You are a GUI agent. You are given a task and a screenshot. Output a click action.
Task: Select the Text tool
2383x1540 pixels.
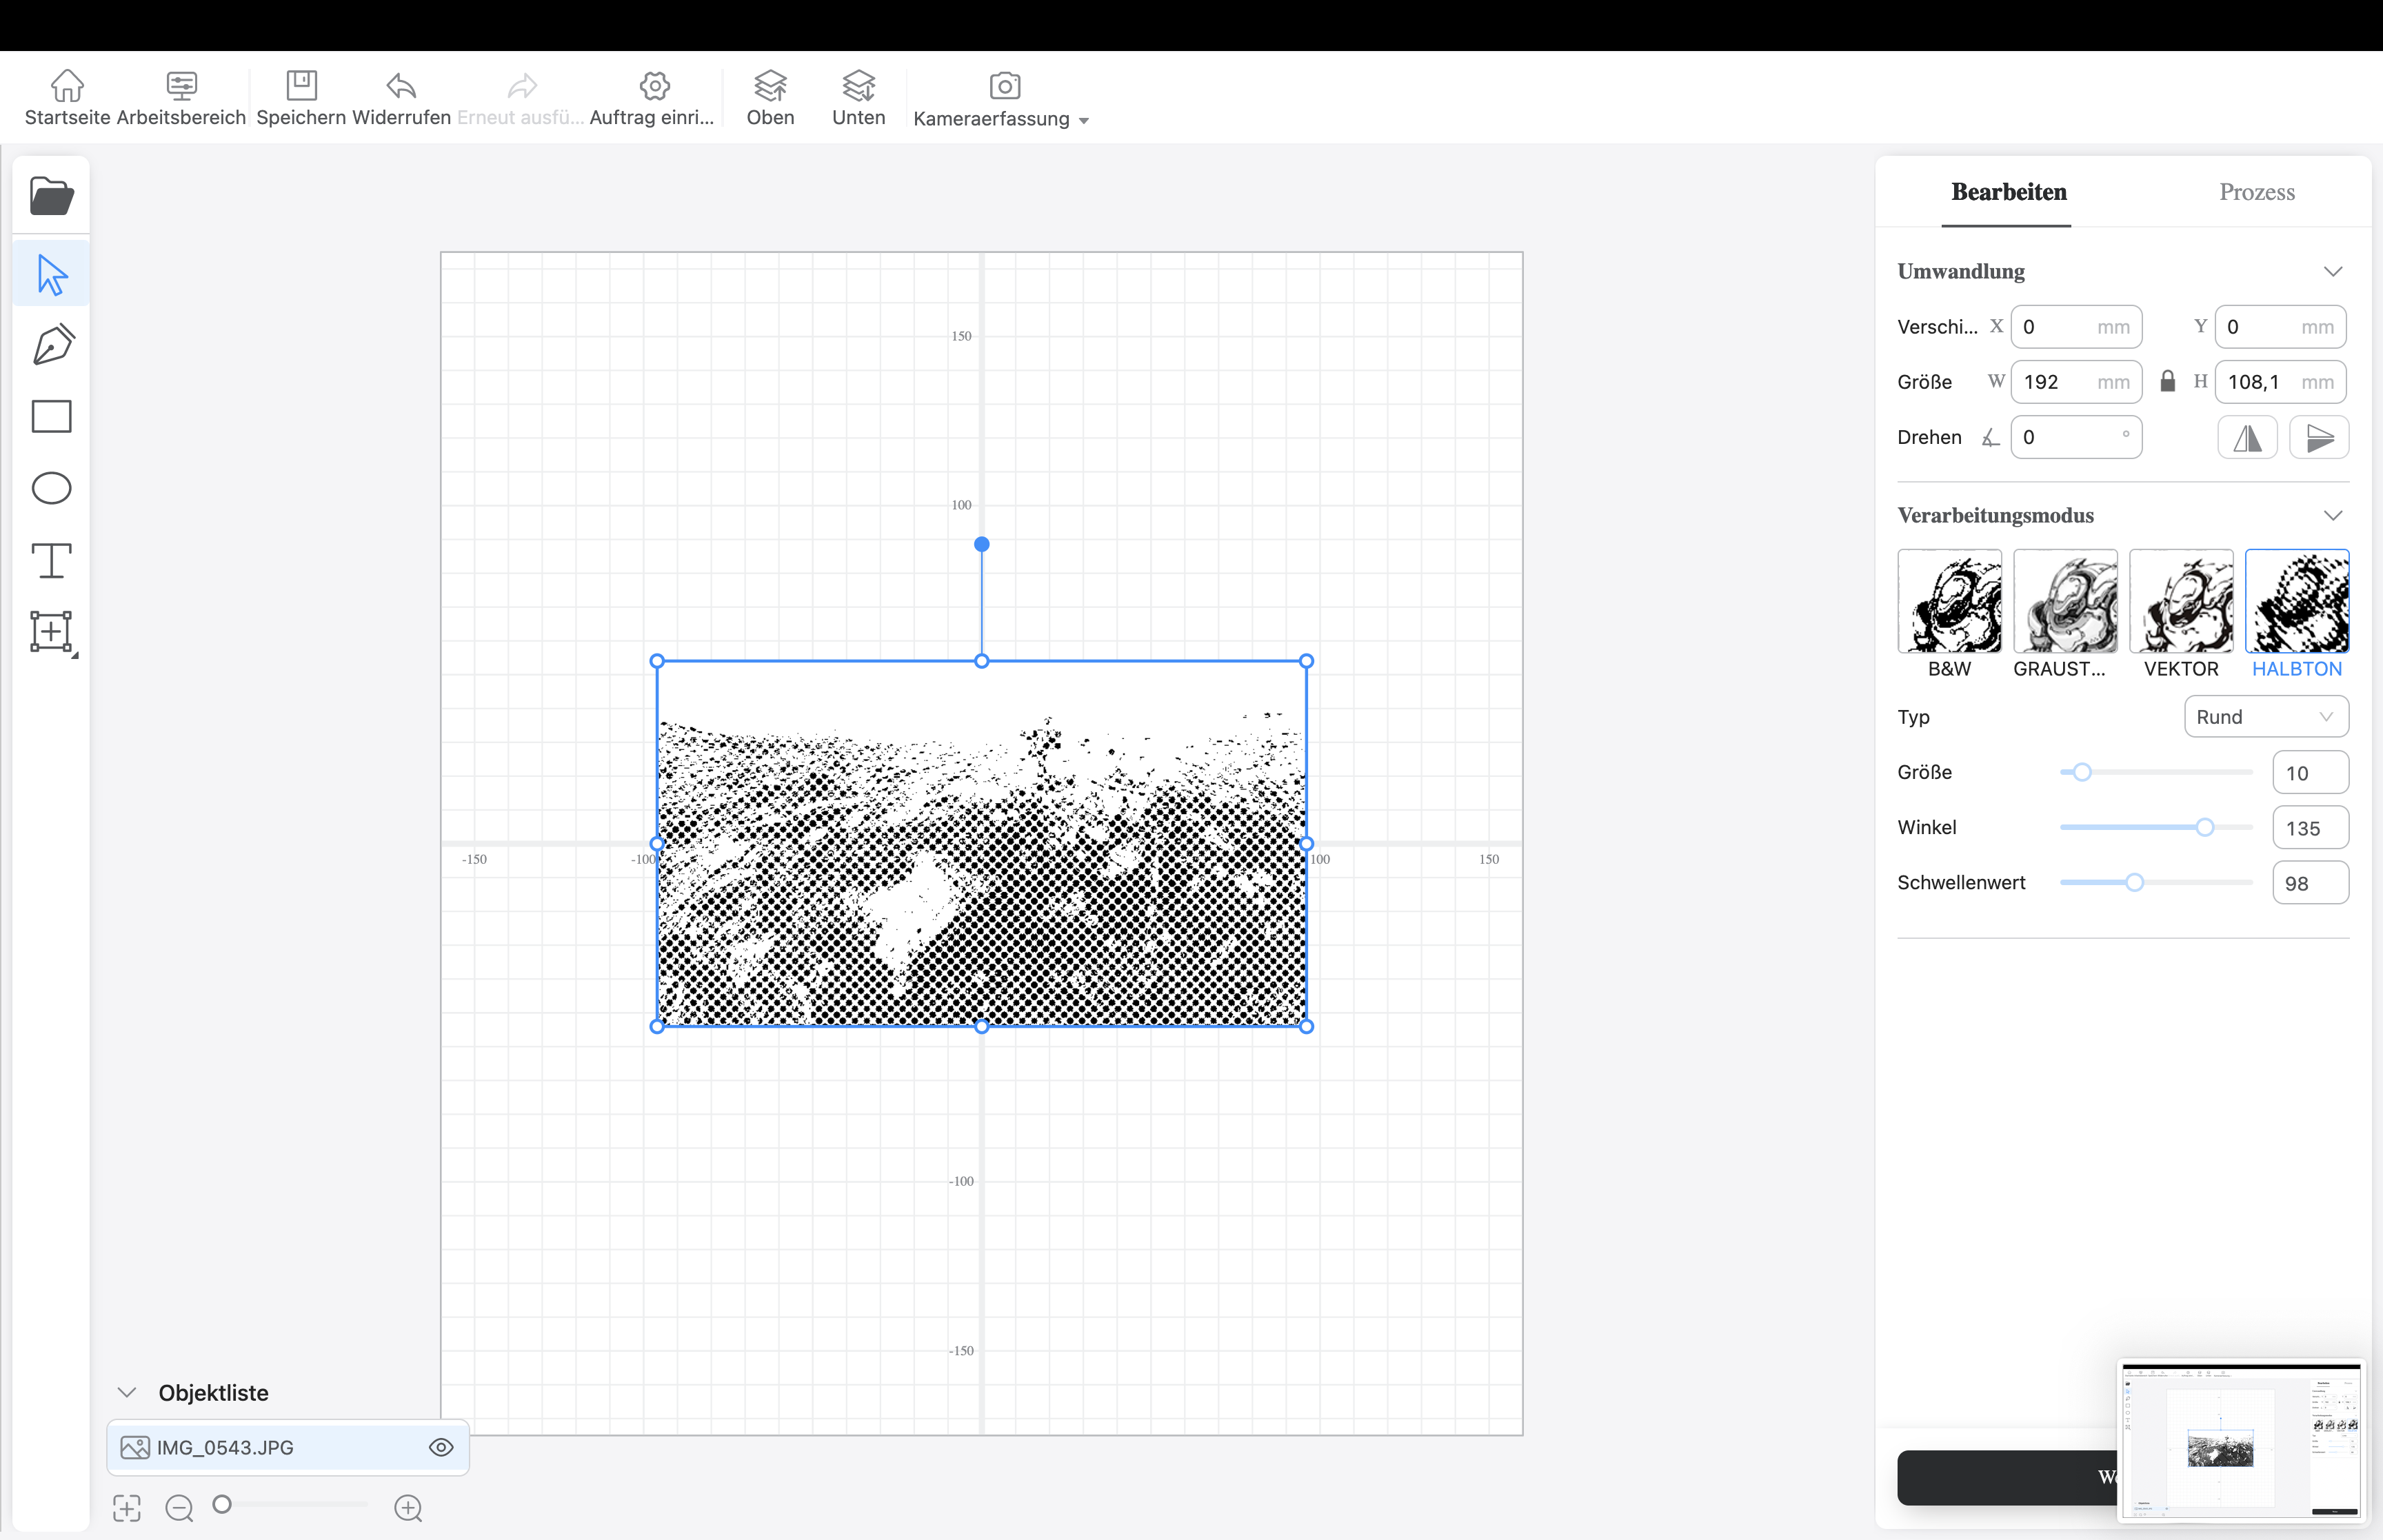coord(52,560)
